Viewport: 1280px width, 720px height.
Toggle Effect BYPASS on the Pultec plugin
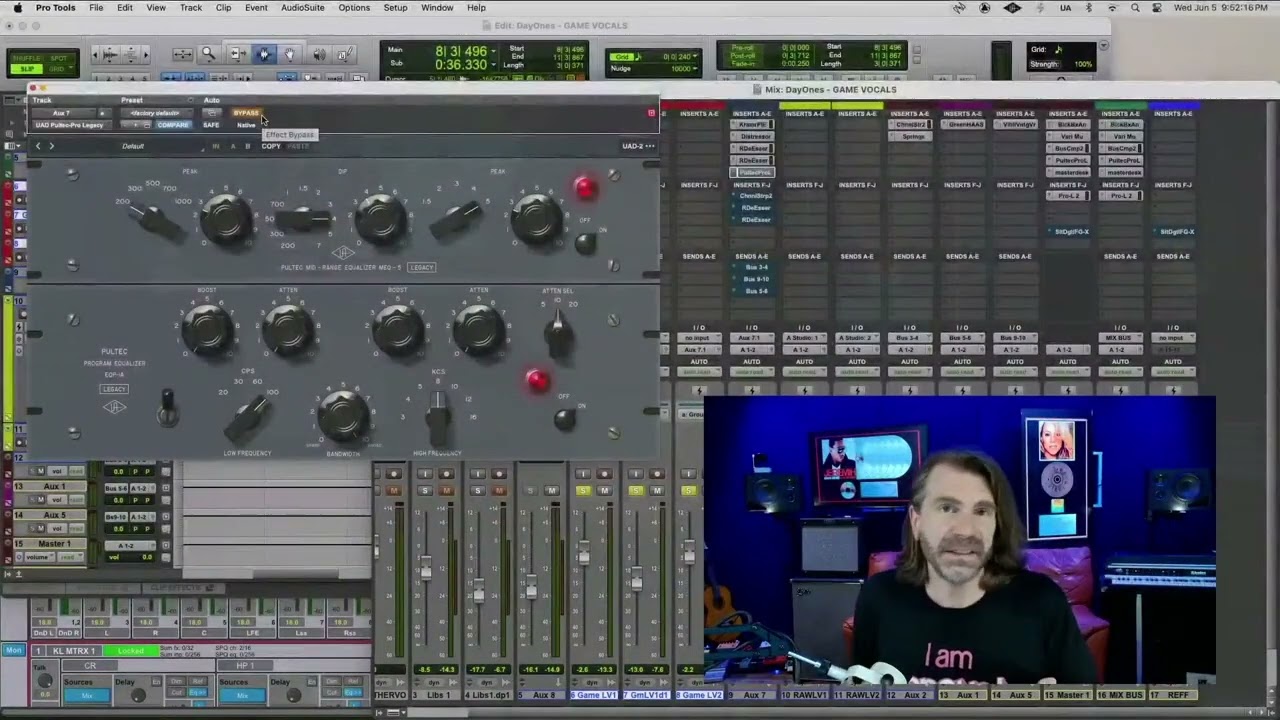point(246,113)
